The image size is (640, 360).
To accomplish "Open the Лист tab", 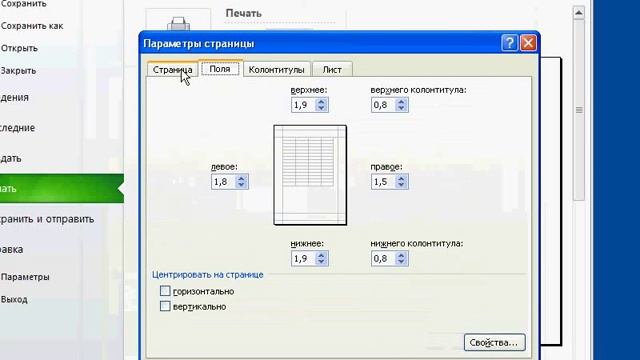I will tap(332, 69).
